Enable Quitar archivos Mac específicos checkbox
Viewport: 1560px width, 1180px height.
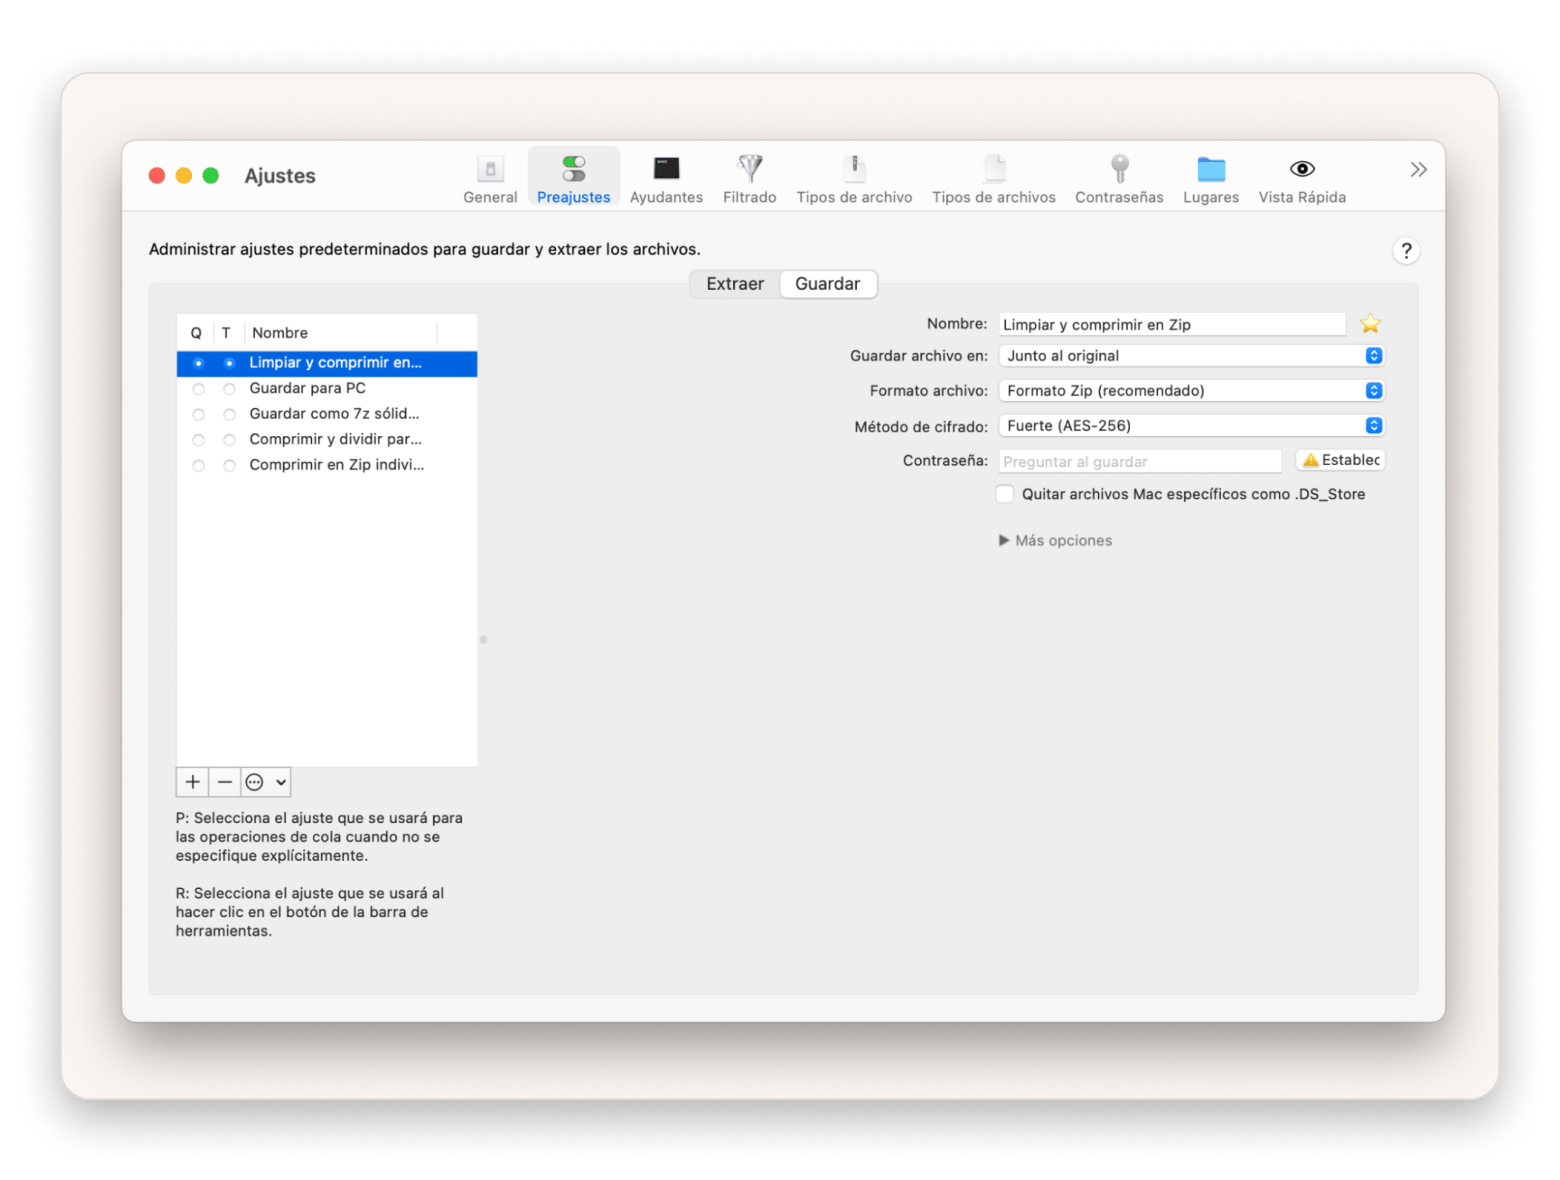point(1005,494)
